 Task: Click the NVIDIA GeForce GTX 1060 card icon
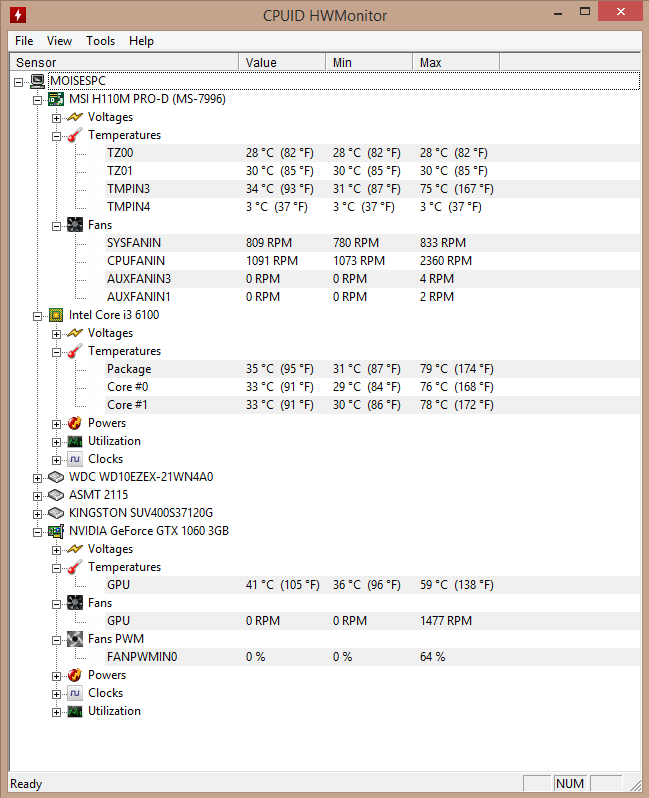[x=56, y=531]
